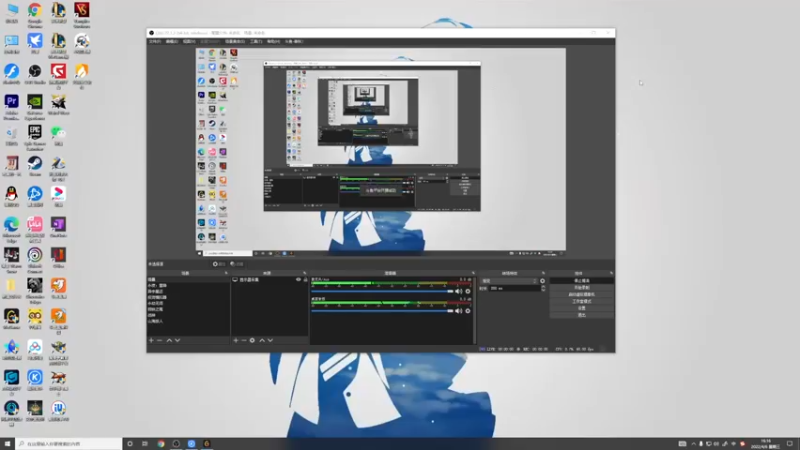
Task: Open transition properties gear icon
Action: click(x=542, y=281)
